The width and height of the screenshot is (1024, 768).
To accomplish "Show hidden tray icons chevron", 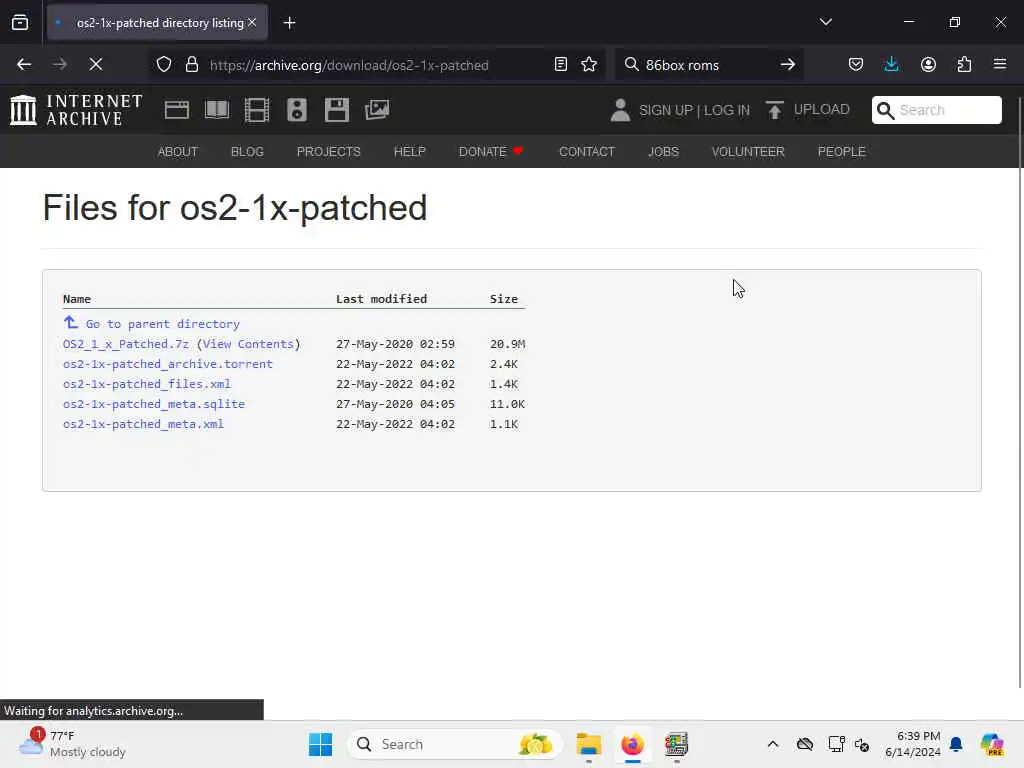I will (773, 744).
